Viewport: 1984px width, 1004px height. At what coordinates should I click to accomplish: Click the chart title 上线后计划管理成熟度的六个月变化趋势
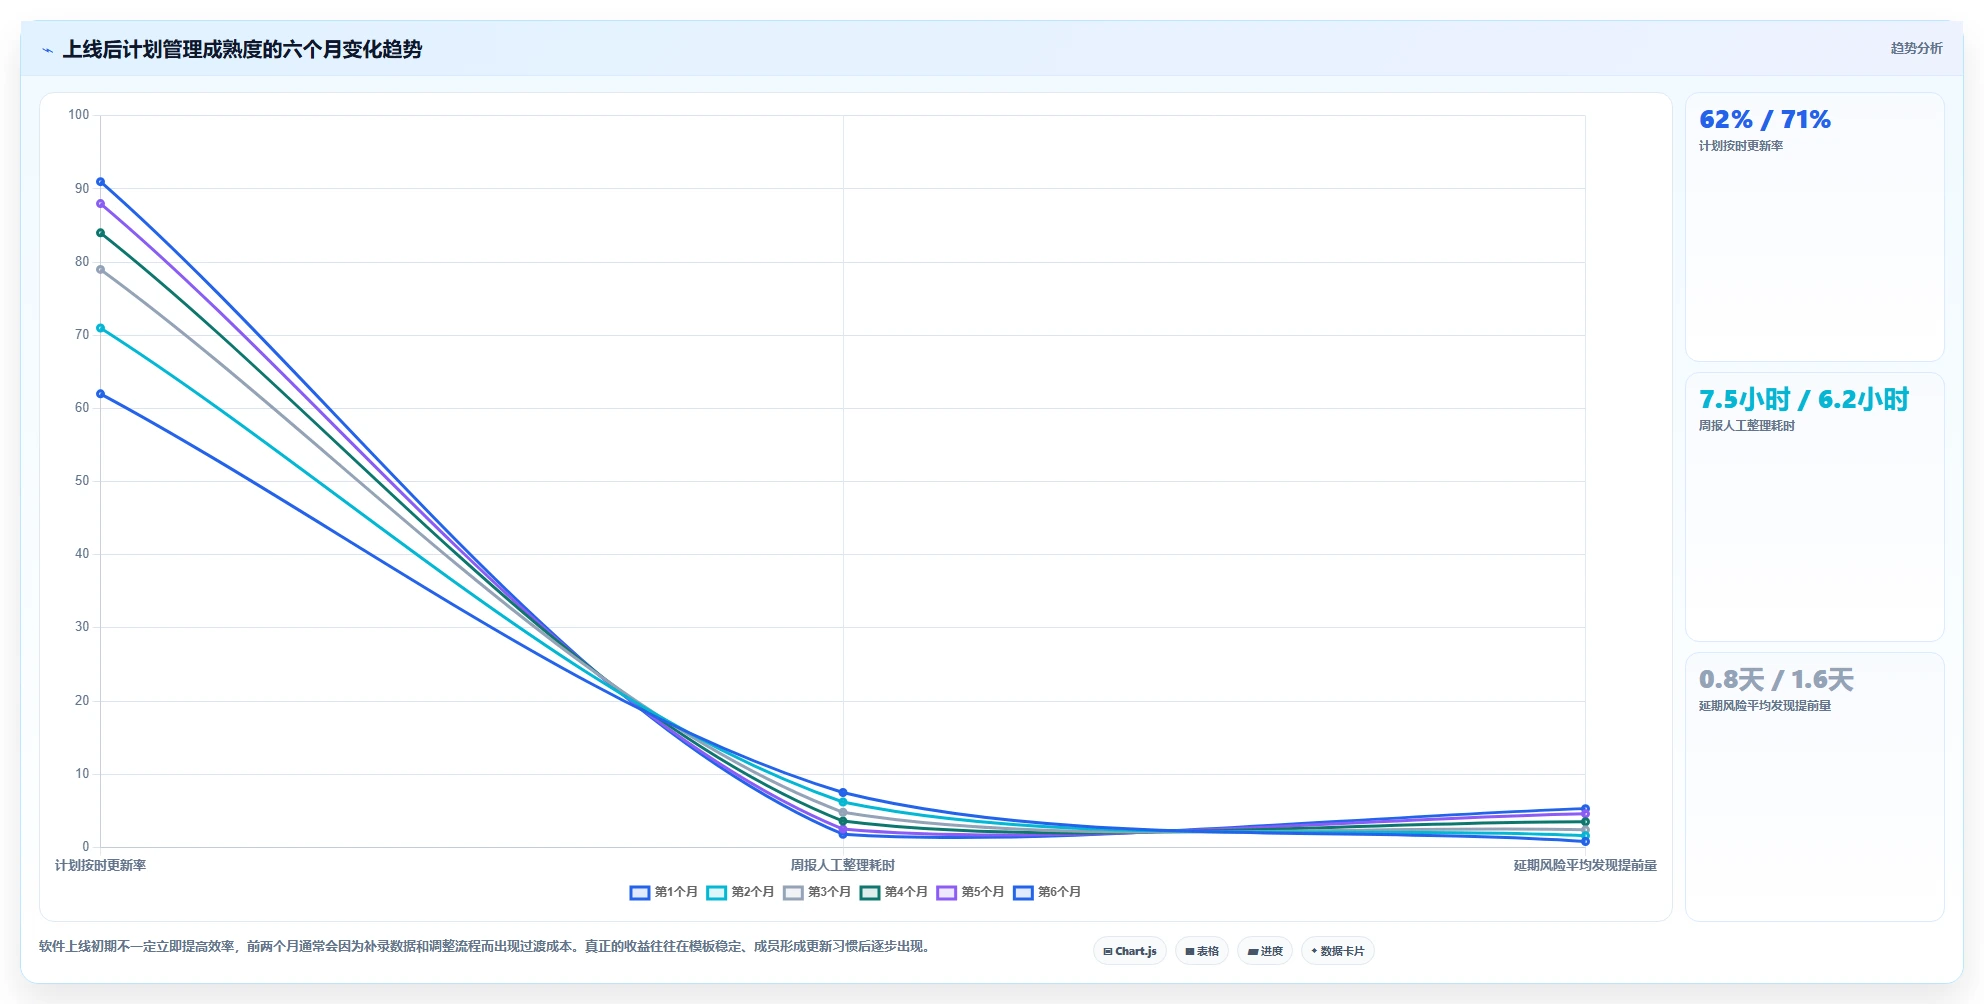pyautogui.click(x=242, y=49)
